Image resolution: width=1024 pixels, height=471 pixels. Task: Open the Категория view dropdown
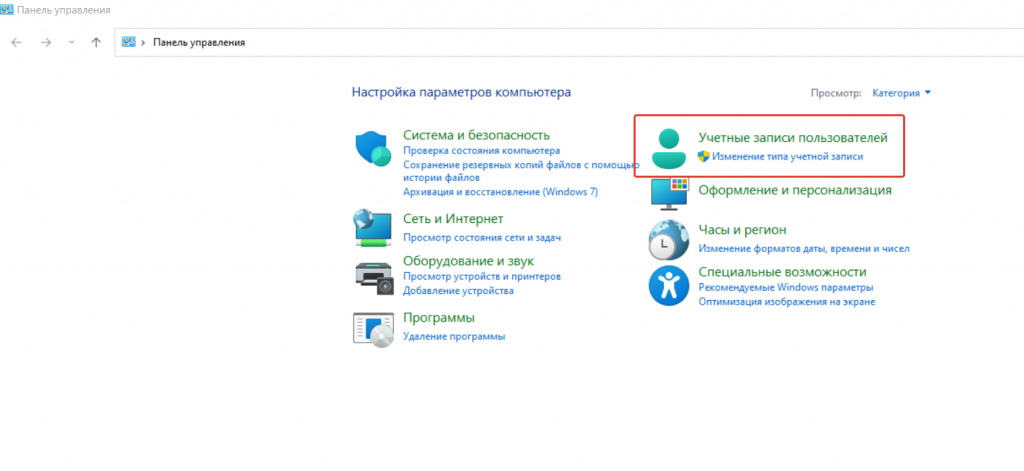901,93
